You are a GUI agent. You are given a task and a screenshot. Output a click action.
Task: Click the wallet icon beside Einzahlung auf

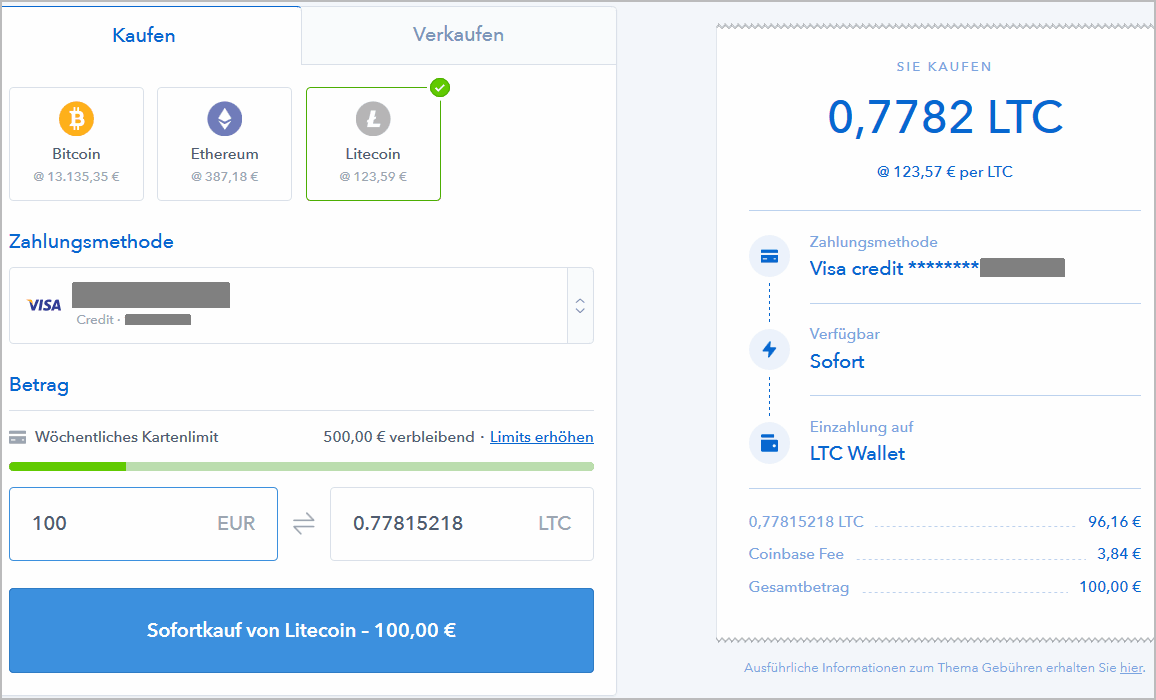[x=770, y=443]
